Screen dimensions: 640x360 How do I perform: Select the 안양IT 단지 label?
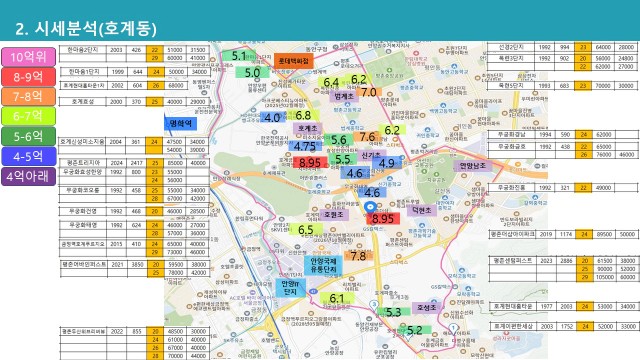pos(290,288)
